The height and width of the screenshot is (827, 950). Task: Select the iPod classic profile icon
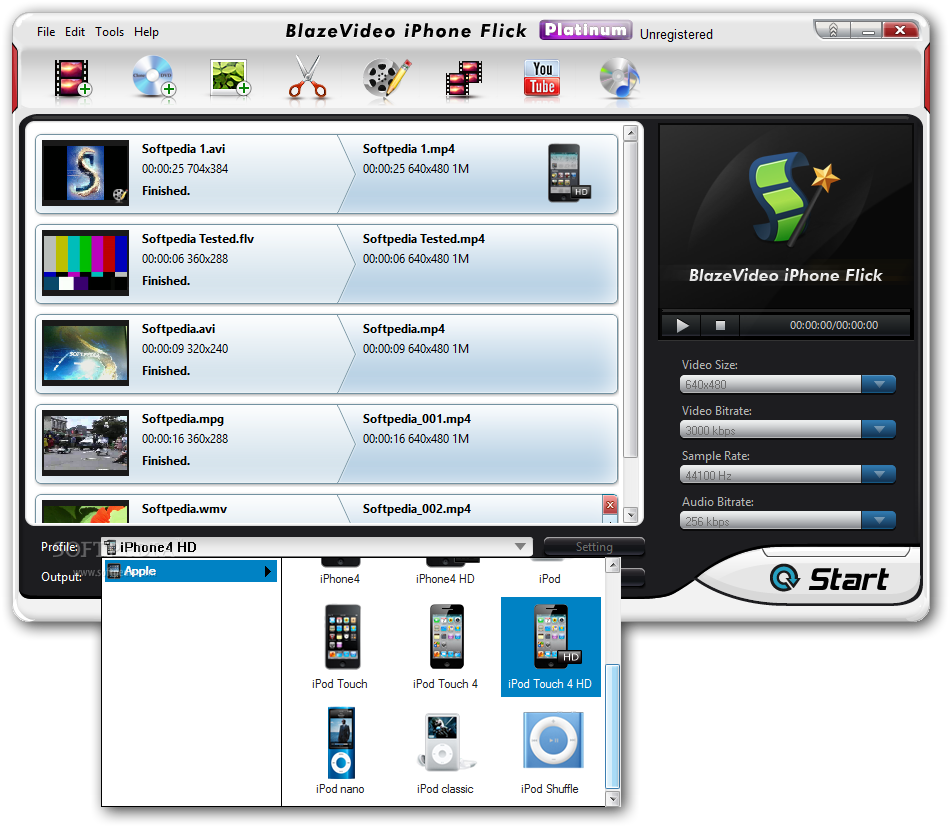coord(445,743)
